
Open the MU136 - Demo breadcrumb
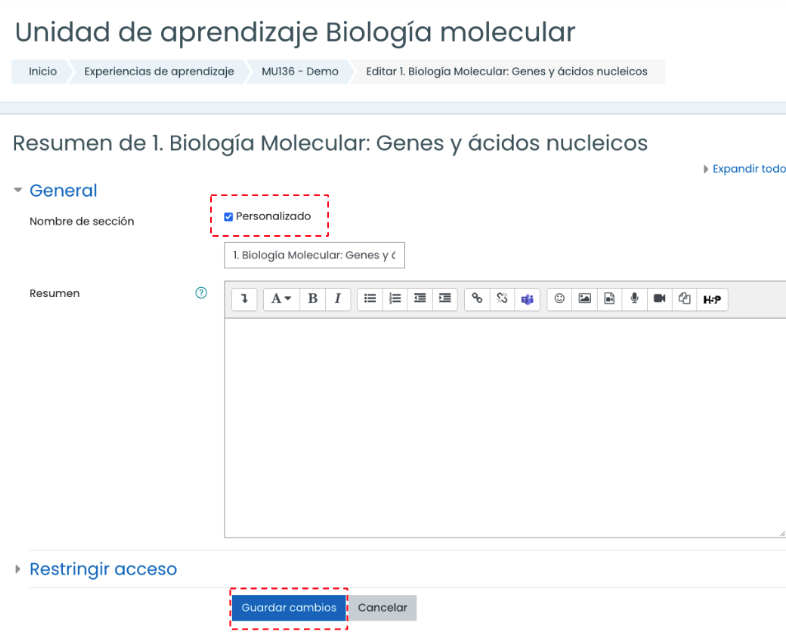[300, 71]
